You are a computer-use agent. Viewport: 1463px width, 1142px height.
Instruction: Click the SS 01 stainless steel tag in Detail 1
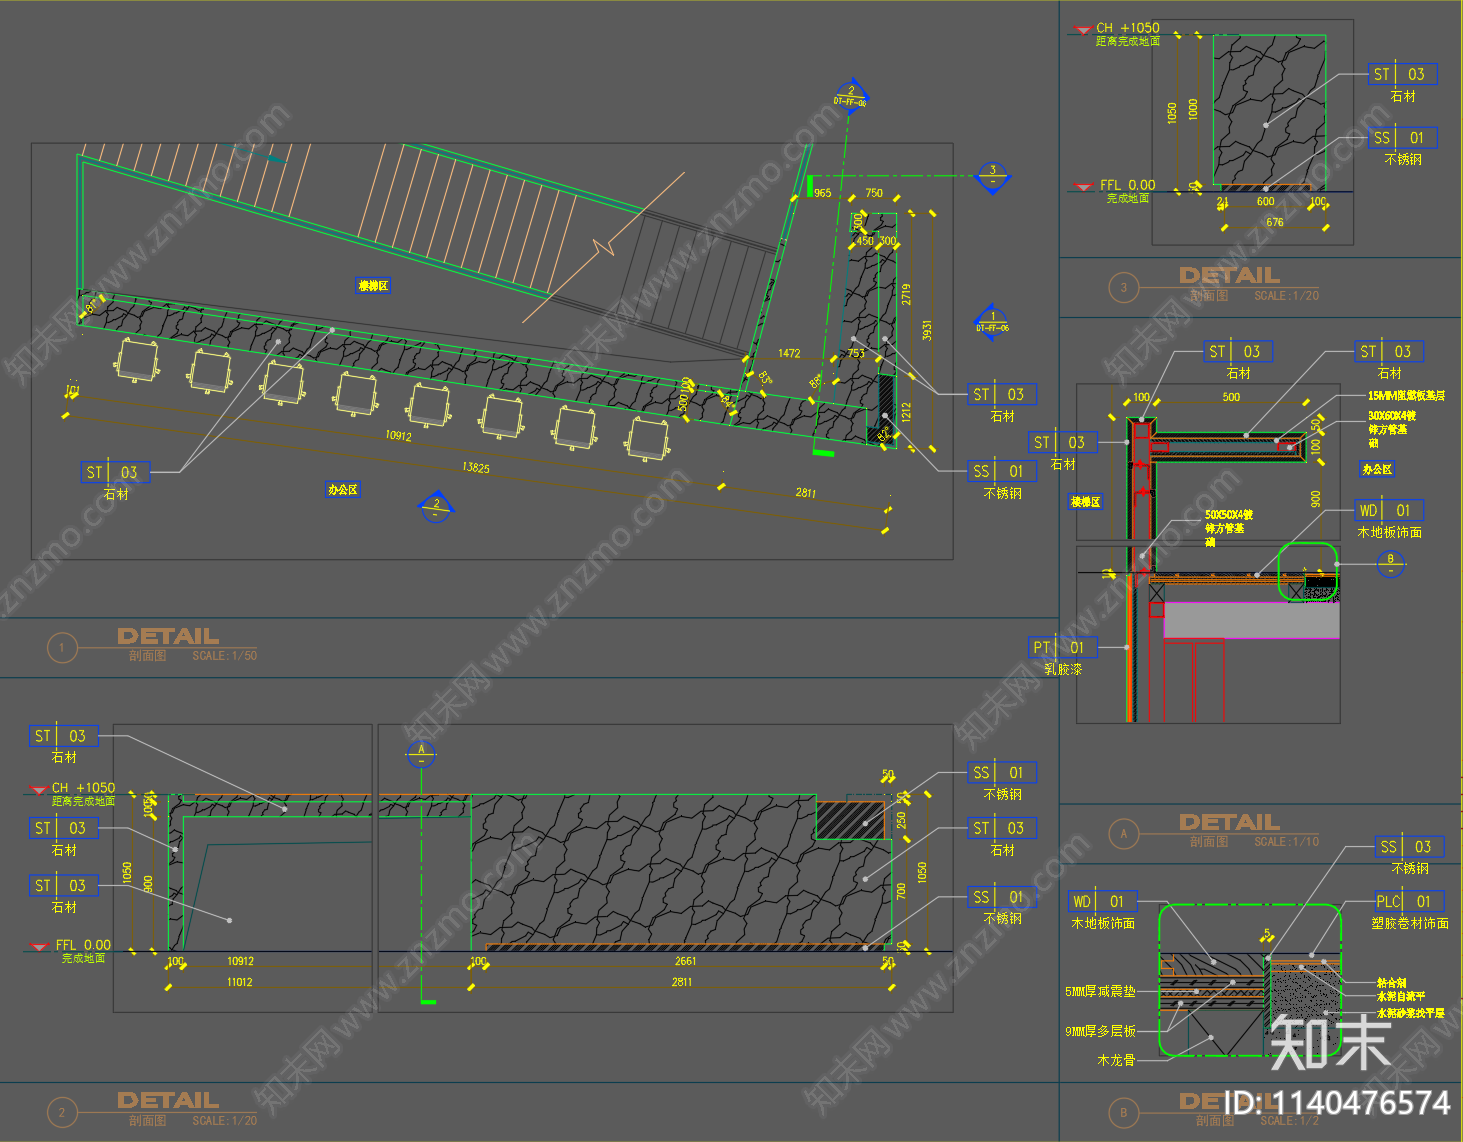[x=1002, y=471]
